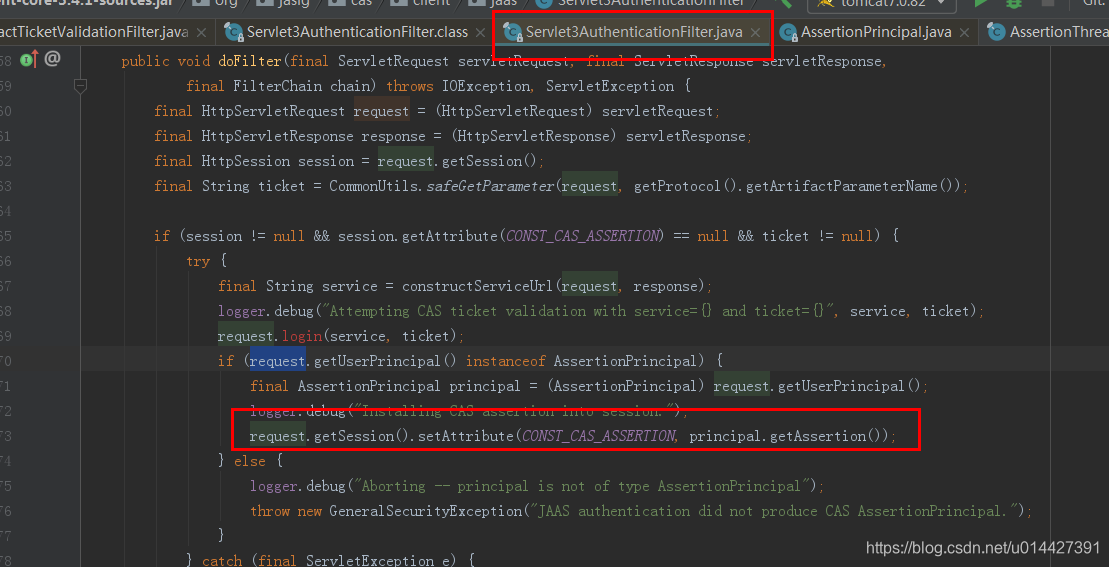Viewport: 1109px width, 567px height.
Task: Click the try keyword
Action: click(x=198, y=261)
